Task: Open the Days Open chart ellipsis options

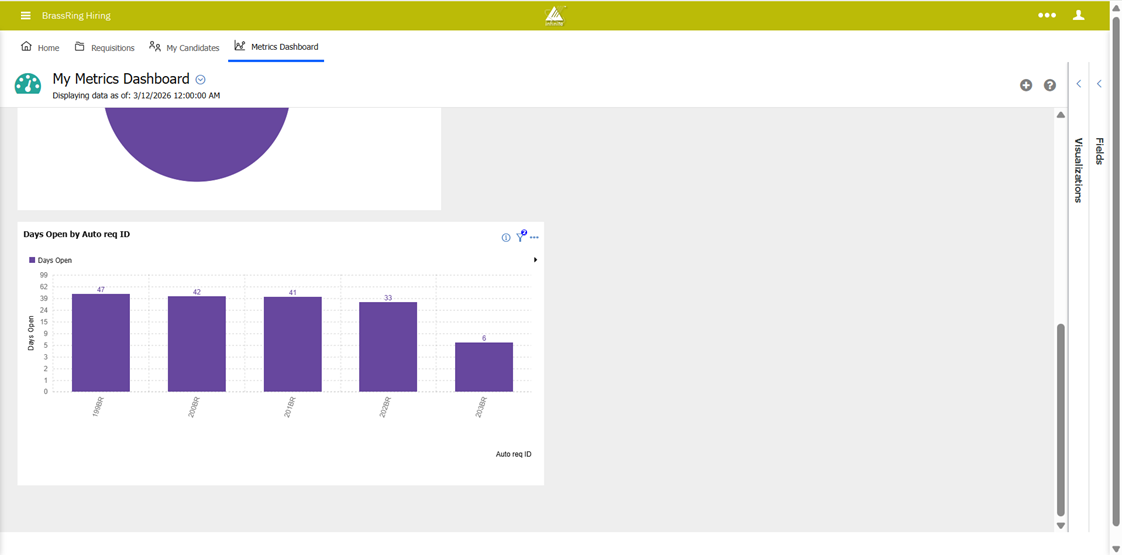Action: (534, 238)
